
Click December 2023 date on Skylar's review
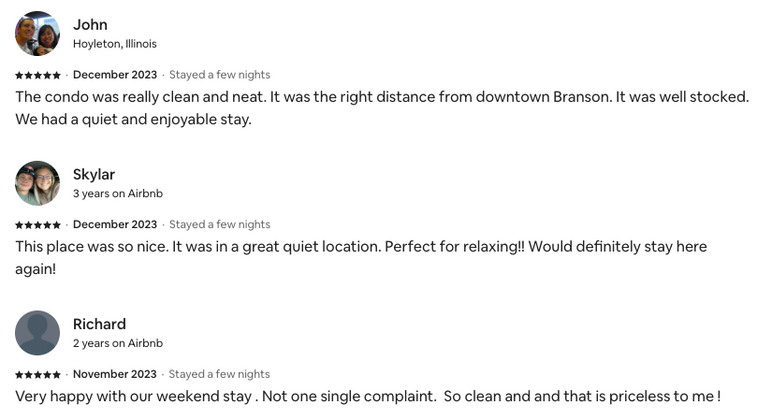click(x=115, y=225)
